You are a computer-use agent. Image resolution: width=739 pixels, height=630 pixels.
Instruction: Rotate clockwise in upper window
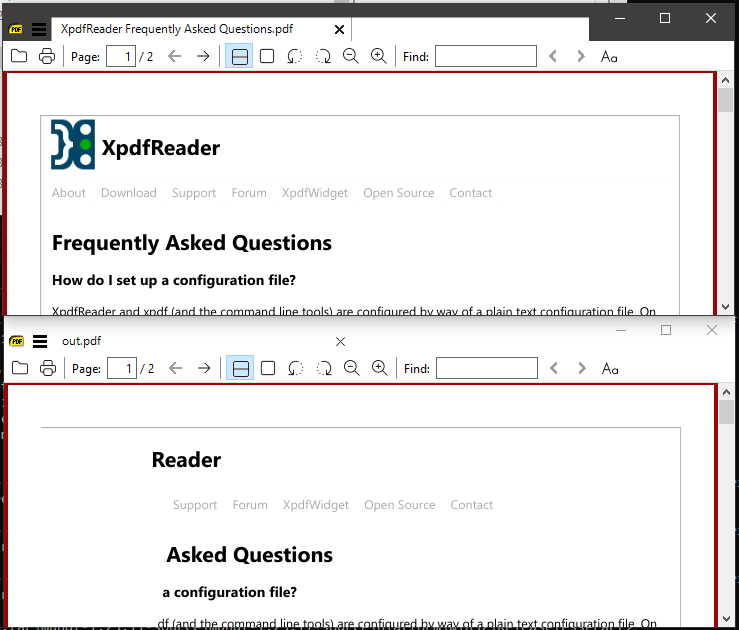[323, 56]
